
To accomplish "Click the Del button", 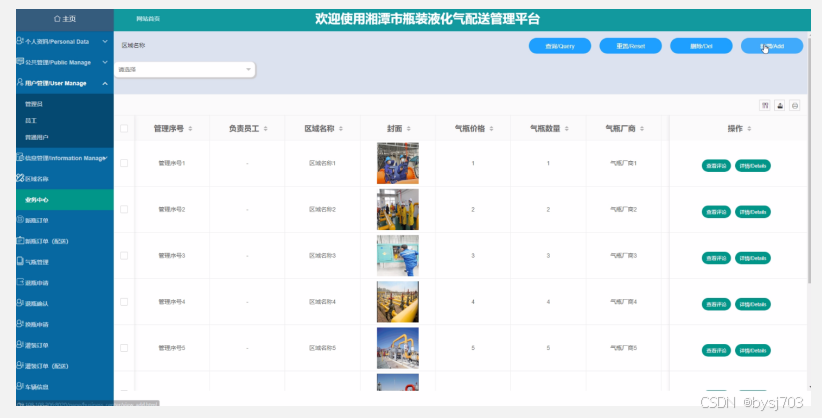I will [701, 46].
